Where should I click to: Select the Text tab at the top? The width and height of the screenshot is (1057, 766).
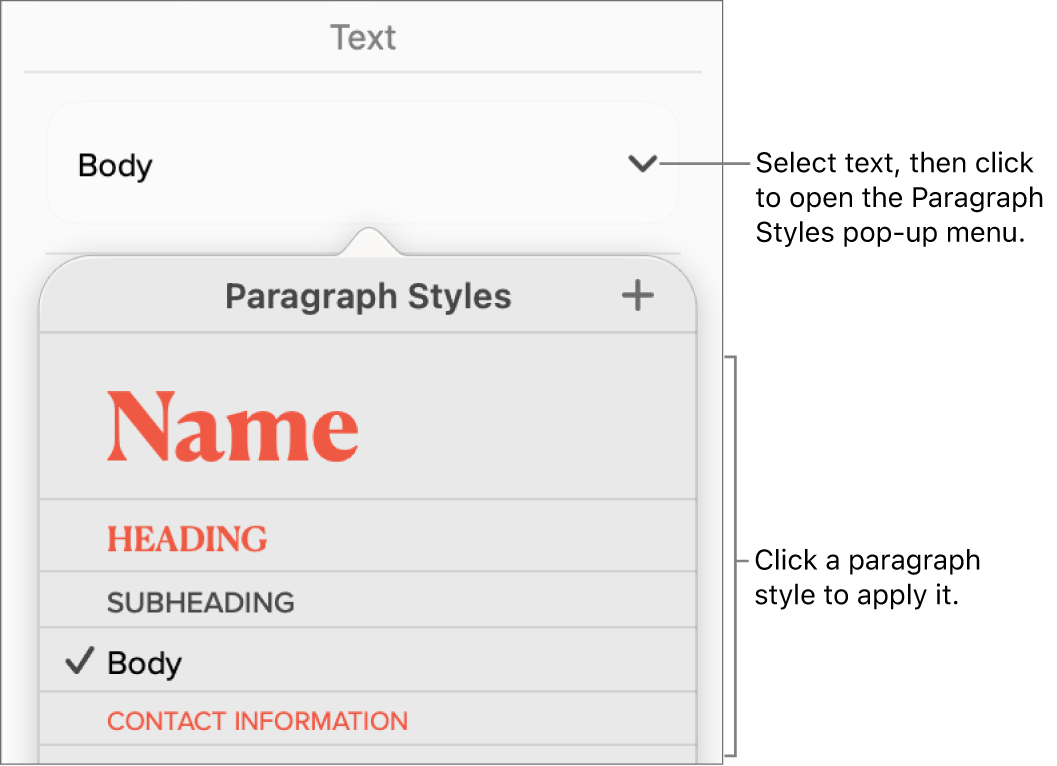(x=364, y=37)
